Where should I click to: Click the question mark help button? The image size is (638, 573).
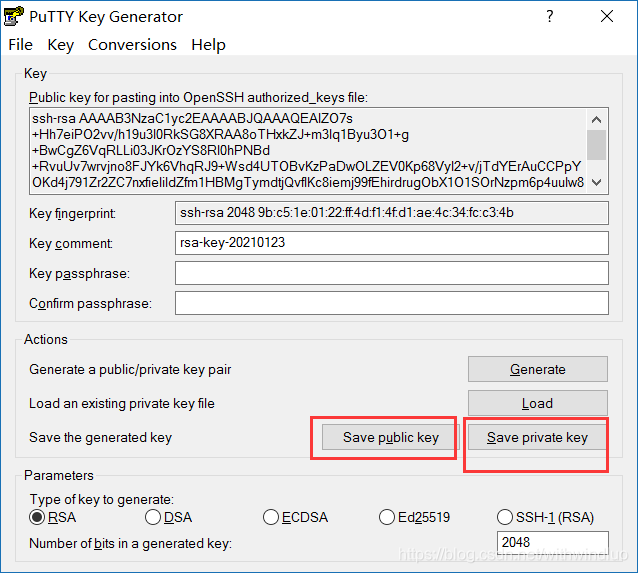point(550,16)
